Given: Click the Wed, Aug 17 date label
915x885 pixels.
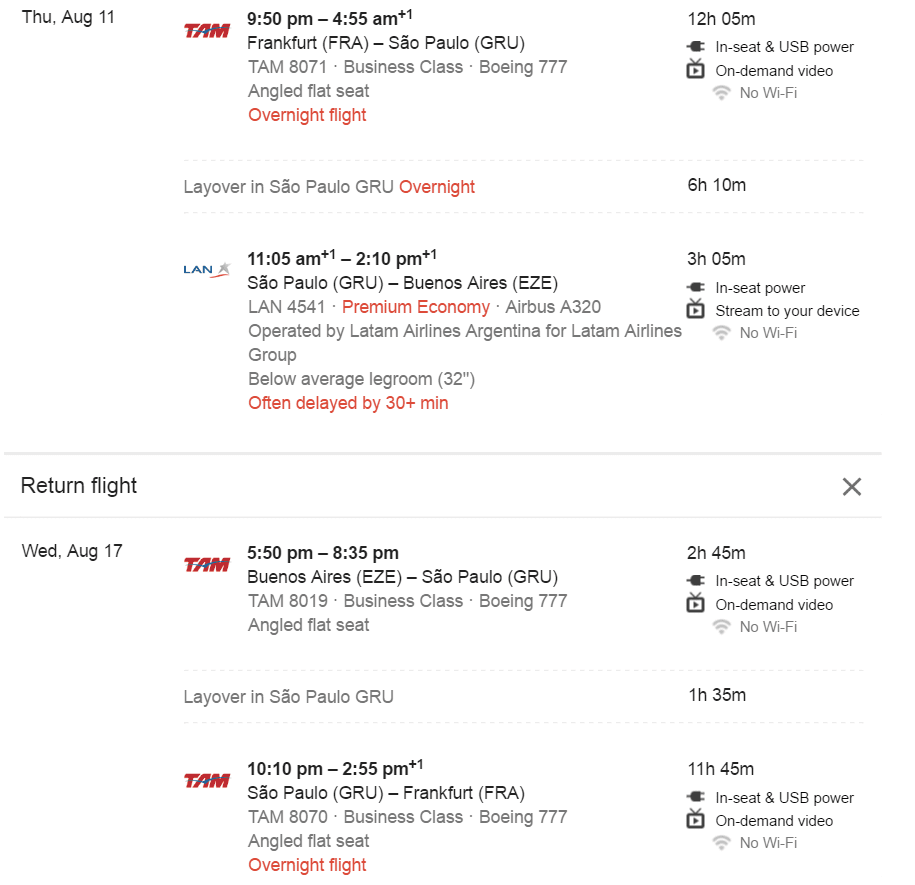Looking at the screenshot, I should [72, 551].
